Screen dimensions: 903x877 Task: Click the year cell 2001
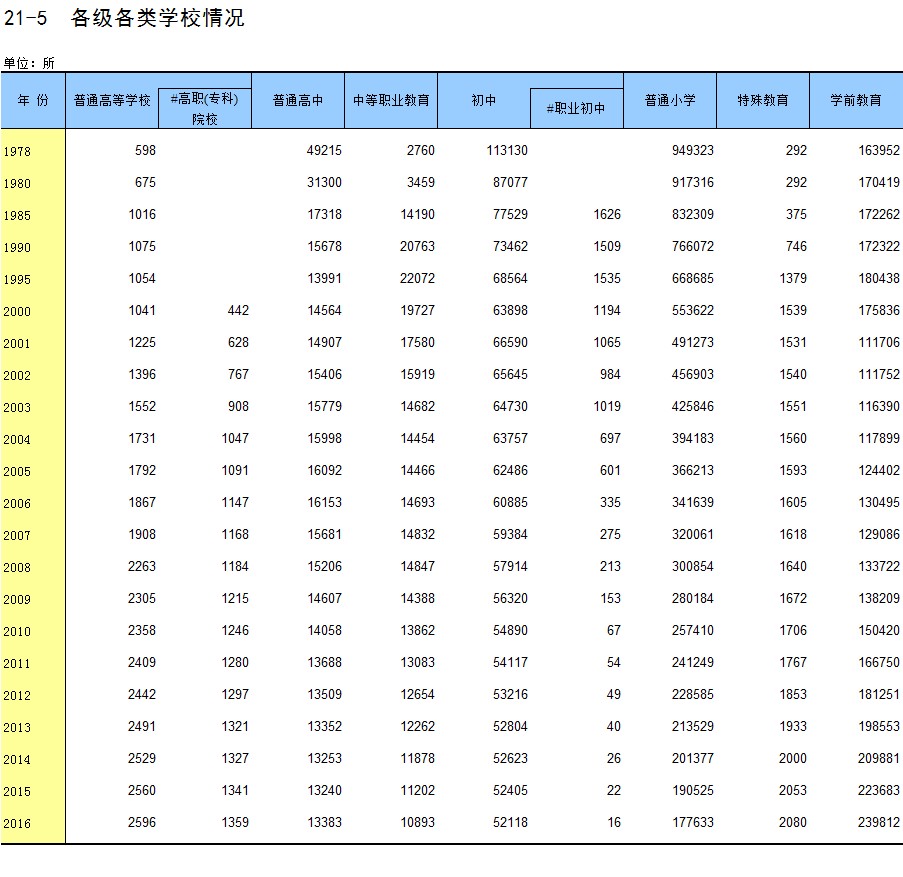pyautogui.click(x=17, y=344)
